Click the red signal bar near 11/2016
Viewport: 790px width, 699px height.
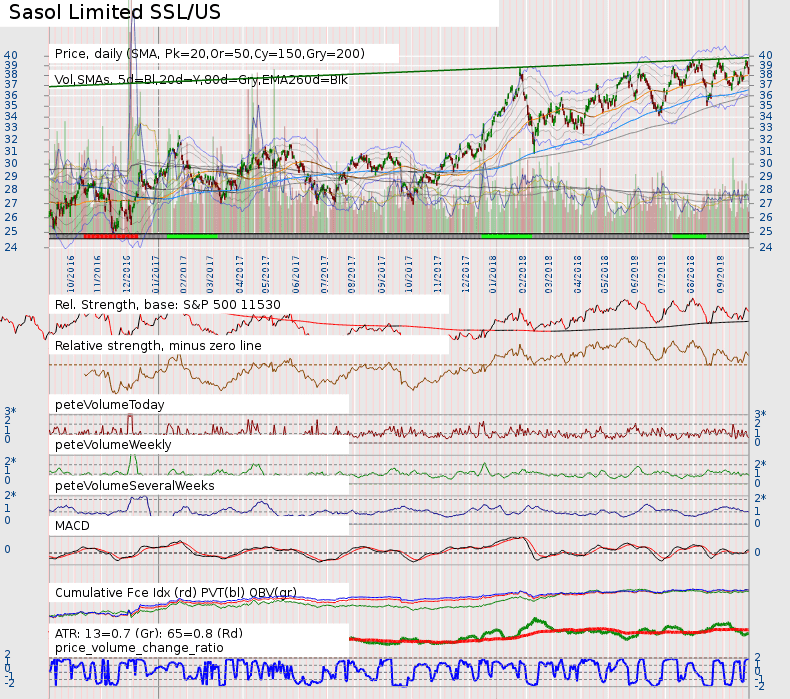[111, 236]
